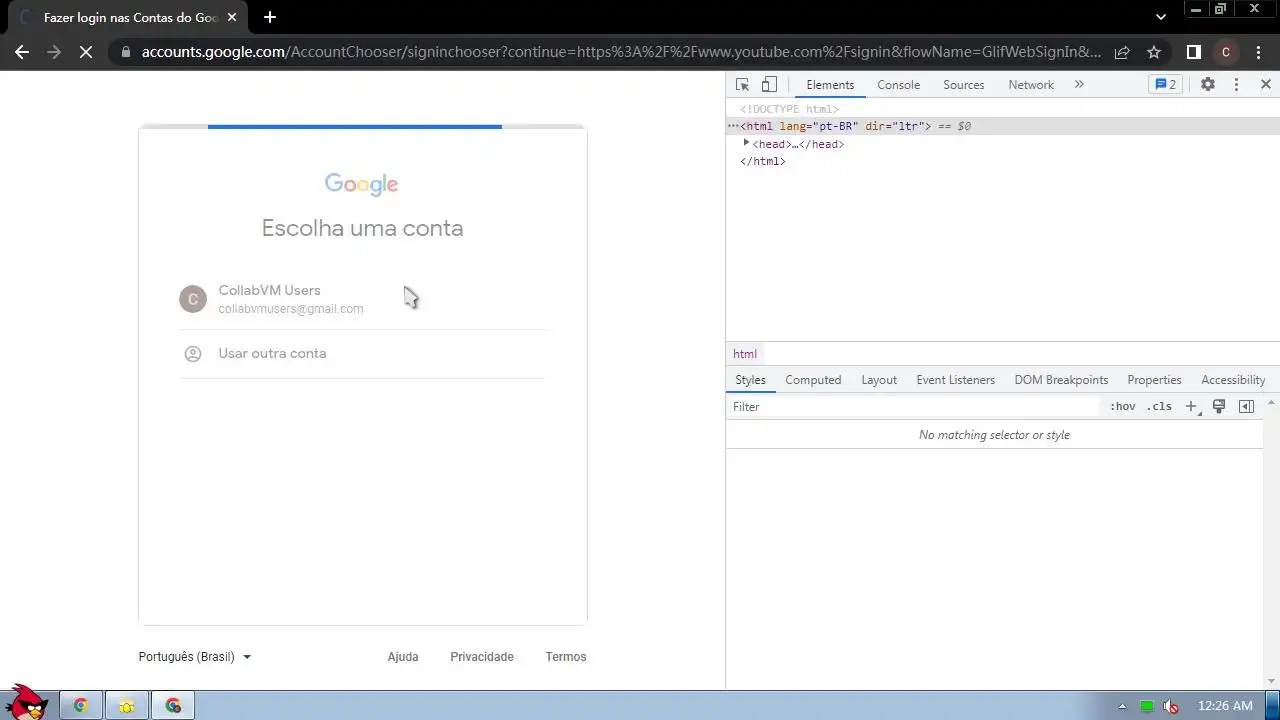Go back to the previous page
The image size is (1280, 720).
[x=22, y=52]
